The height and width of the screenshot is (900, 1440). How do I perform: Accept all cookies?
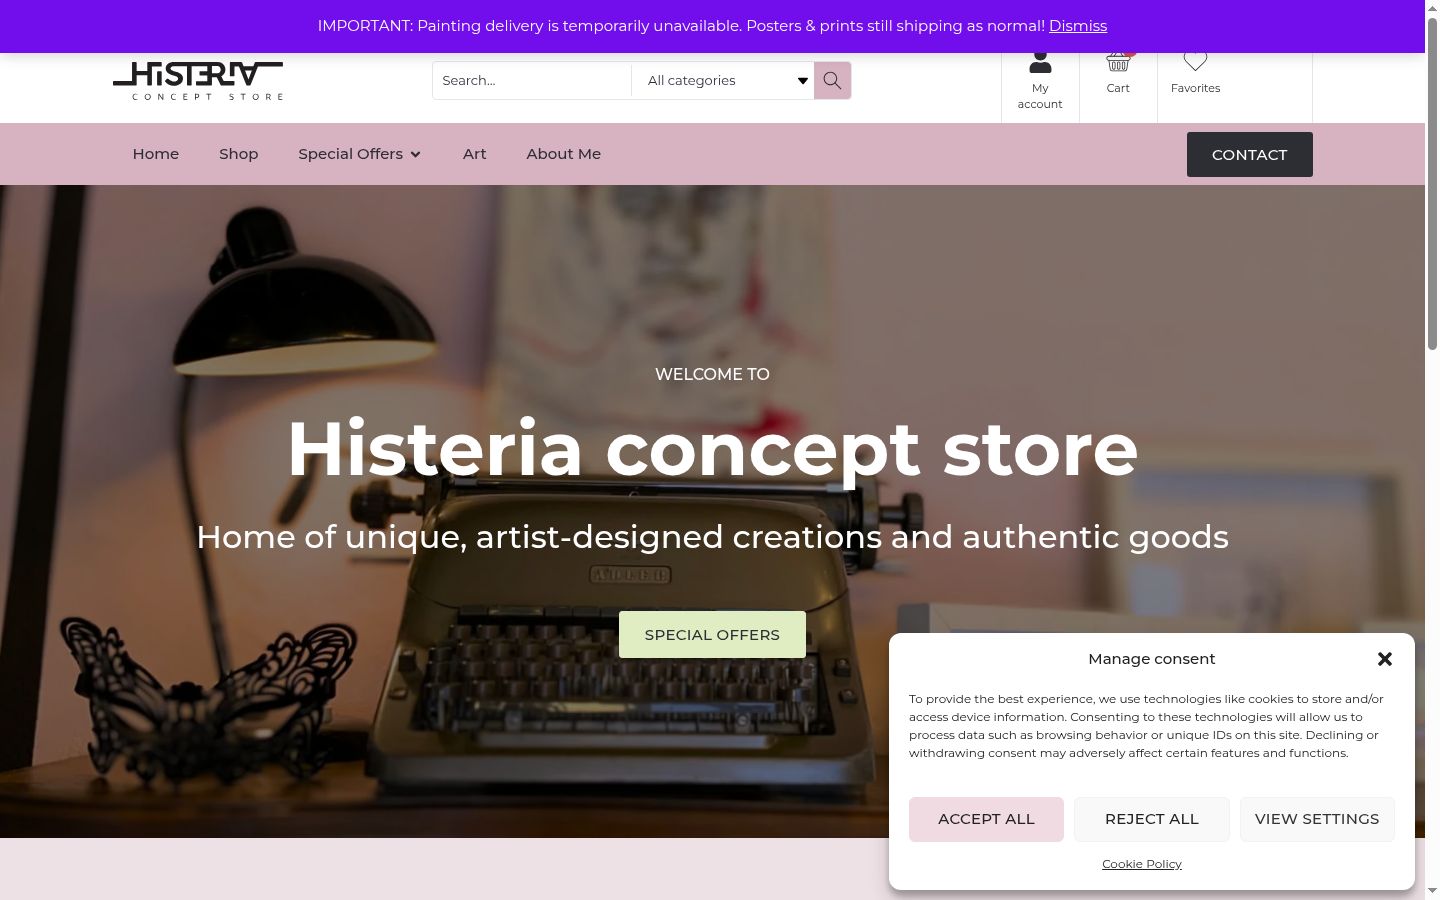(x=986, y=819)
